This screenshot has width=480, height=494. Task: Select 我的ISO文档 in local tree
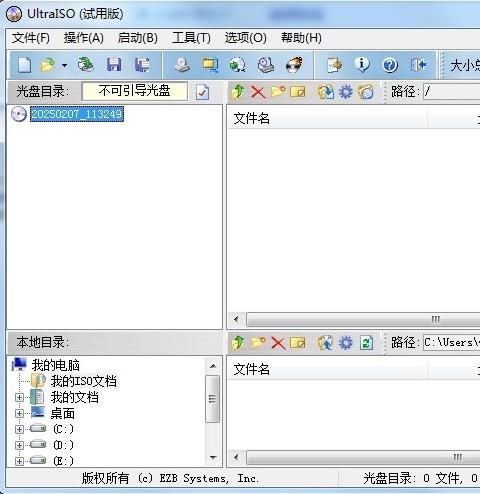[x=84, y=381]
